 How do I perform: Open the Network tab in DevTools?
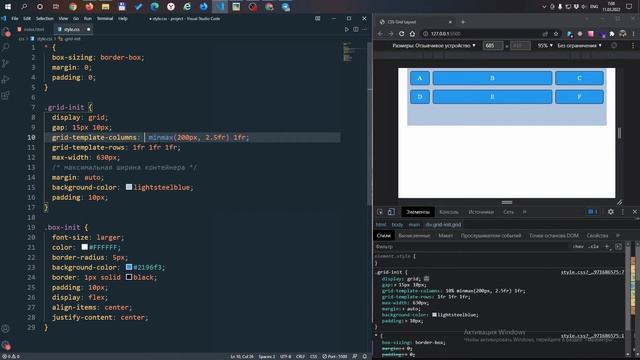coord(509,212)
